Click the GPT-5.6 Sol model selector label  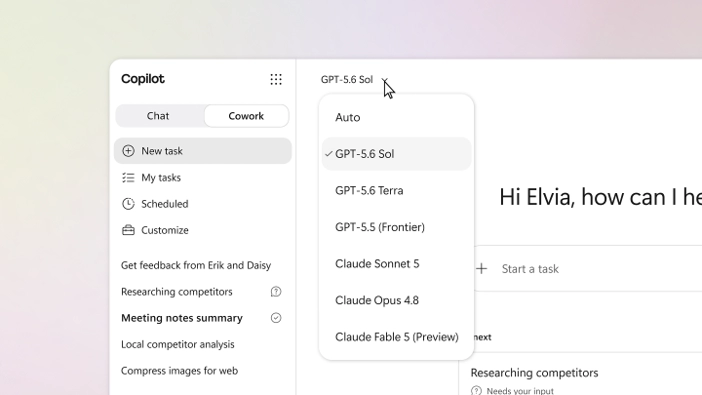(347, 79)
